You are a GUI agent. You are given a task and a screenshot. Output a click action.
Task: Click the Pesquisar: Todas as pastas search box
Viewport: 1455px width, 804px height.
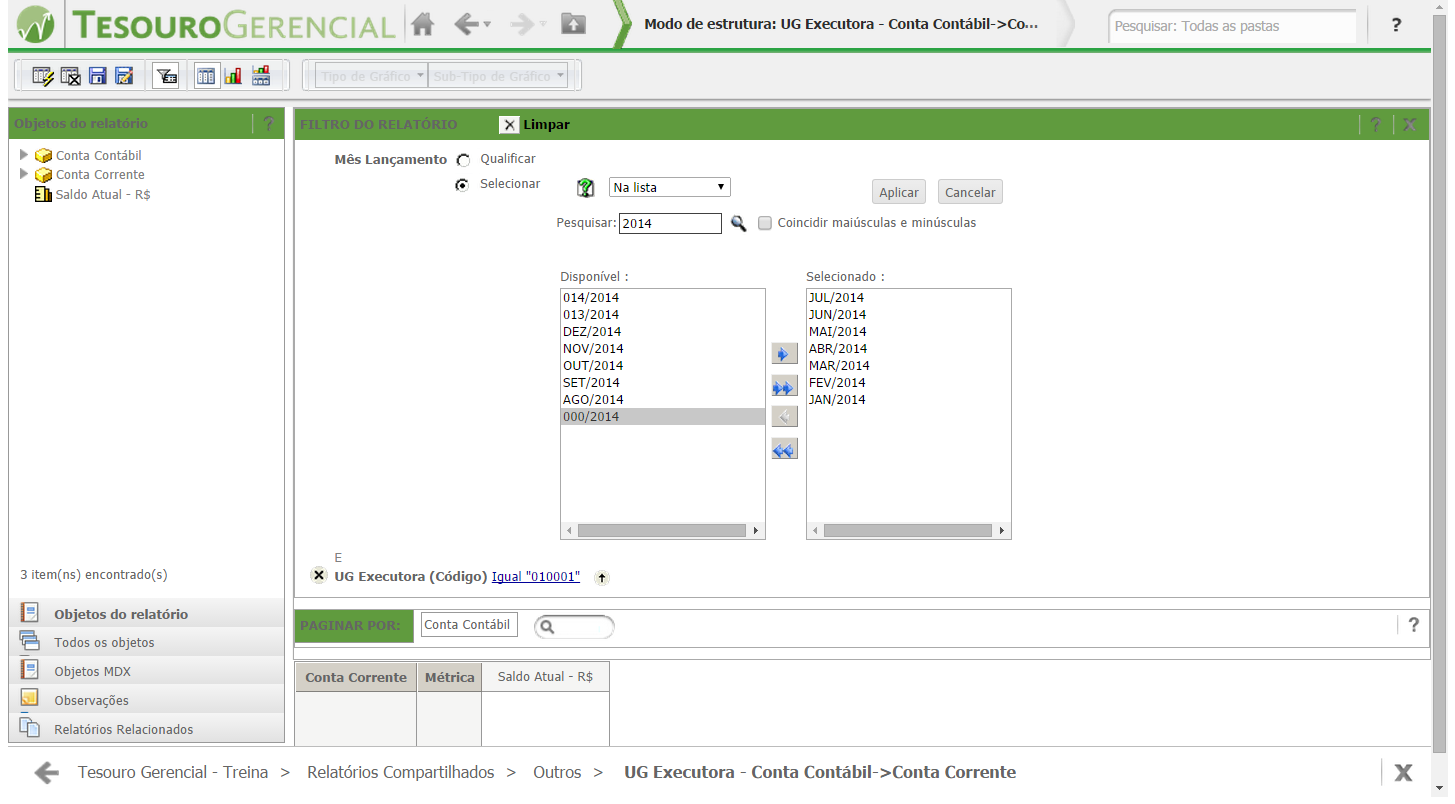point(1232,26)
